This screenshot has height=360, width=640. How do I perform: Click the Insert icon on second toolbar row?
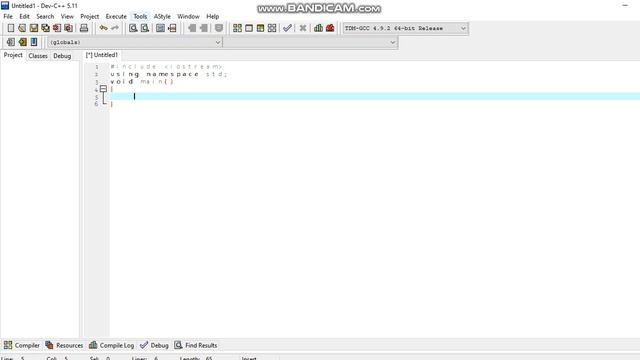[11, 42]
